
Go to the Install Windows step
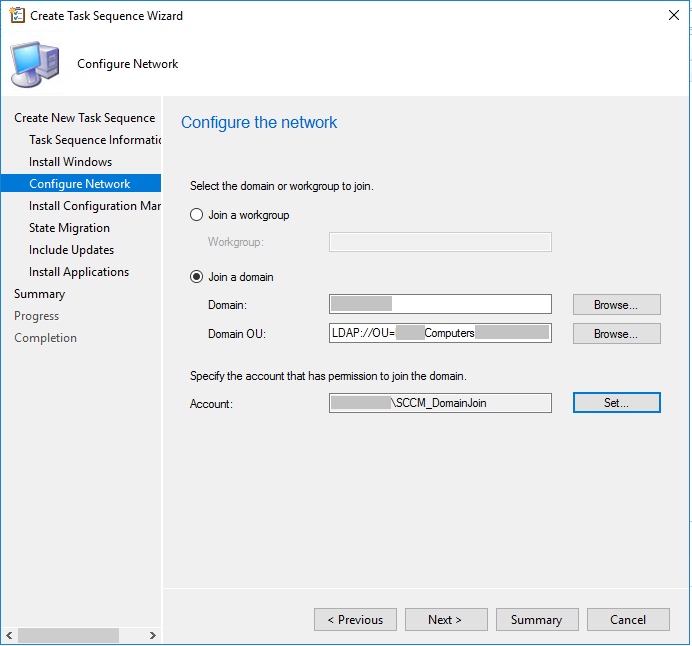click(x=71, y=162)
